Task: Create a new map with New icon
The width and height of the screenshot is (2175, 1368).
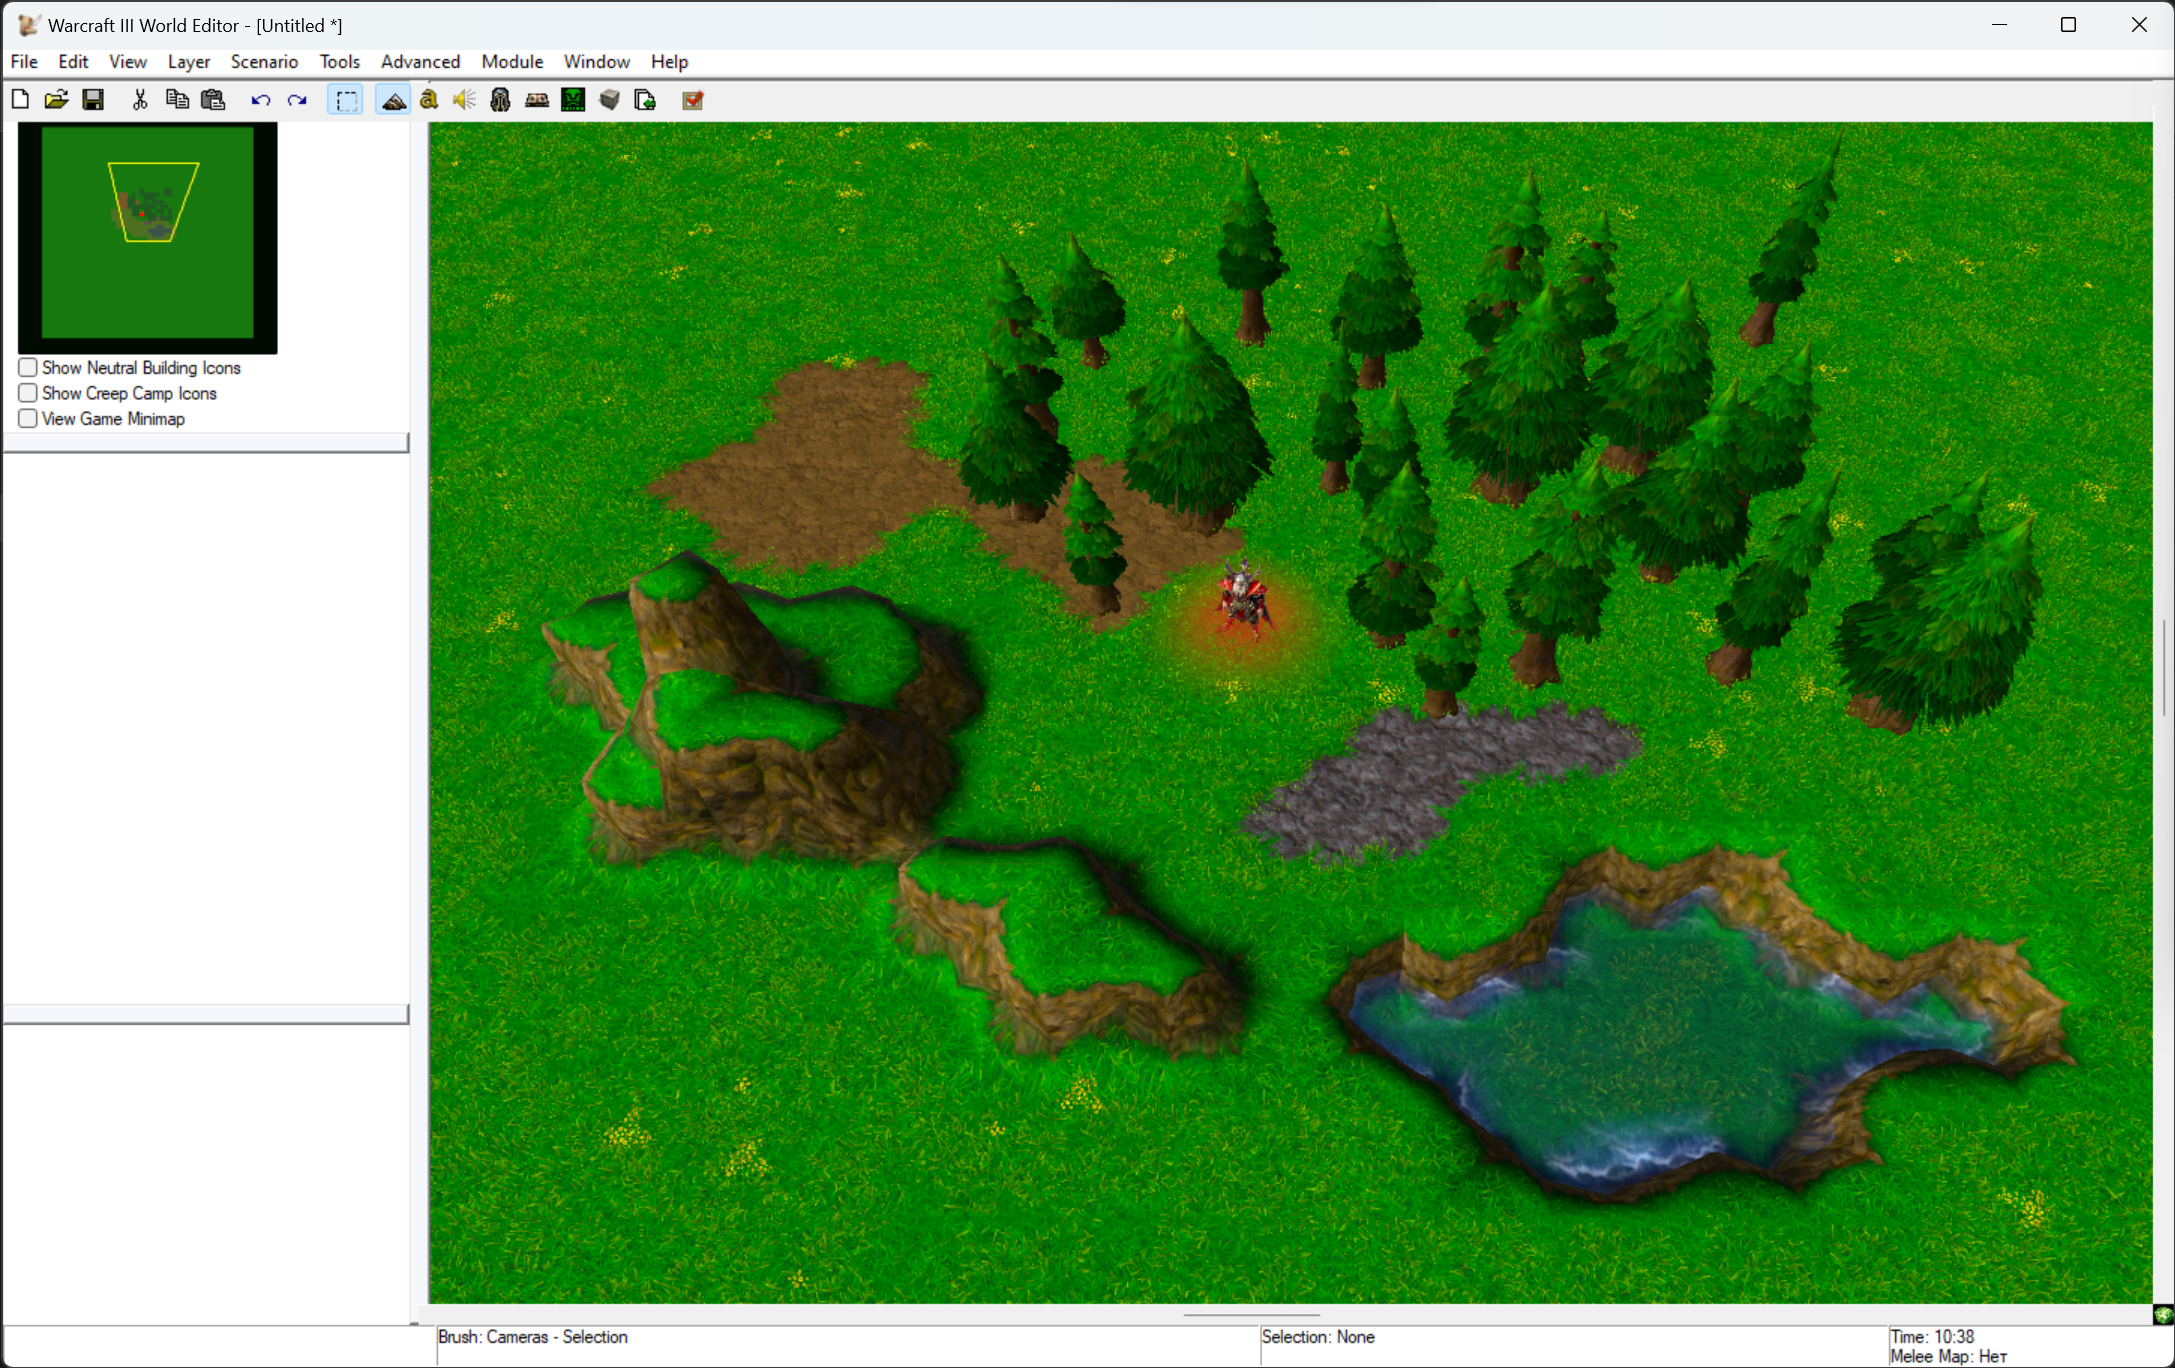Action: (x=20, y=99)
